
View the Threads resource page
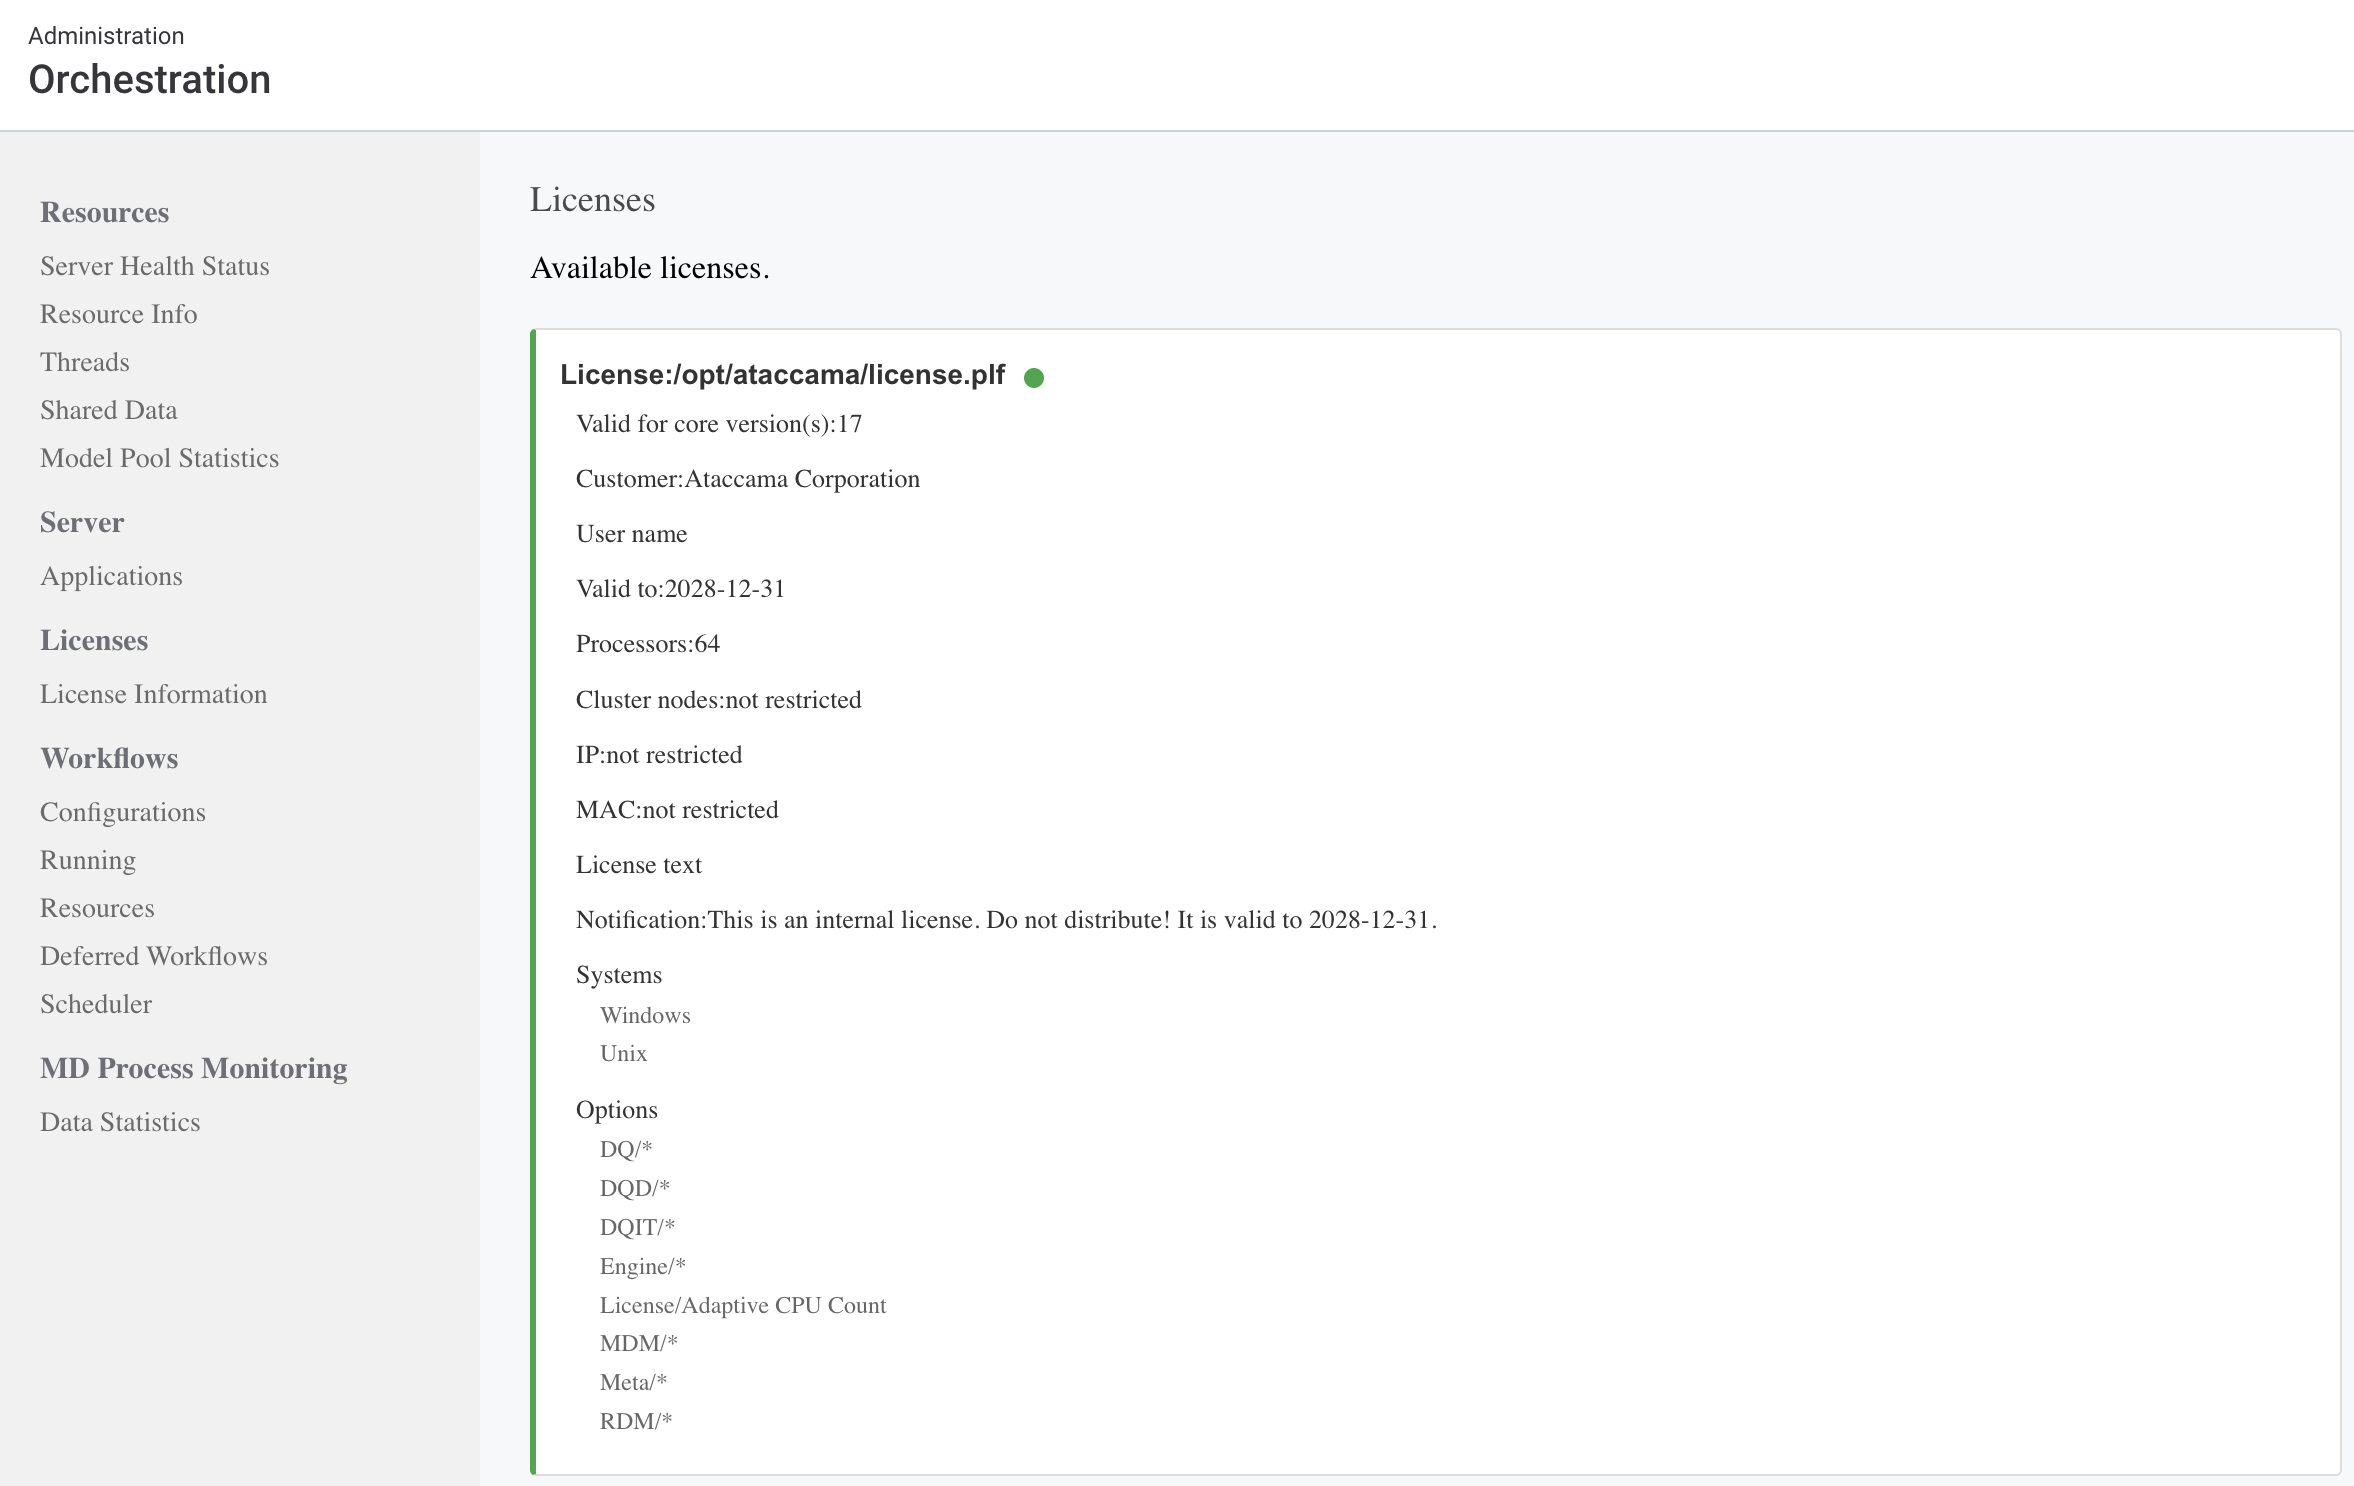pyautogui.click(x=84, y=362)
